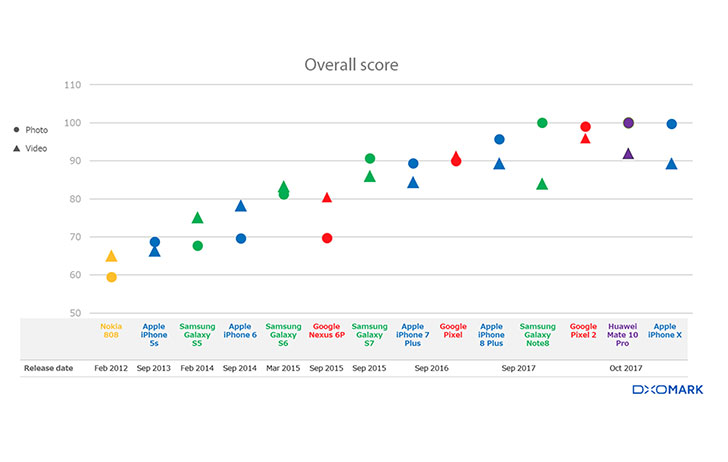
Task: Click the DXOMARK logo
Action: tap(668, 389)
